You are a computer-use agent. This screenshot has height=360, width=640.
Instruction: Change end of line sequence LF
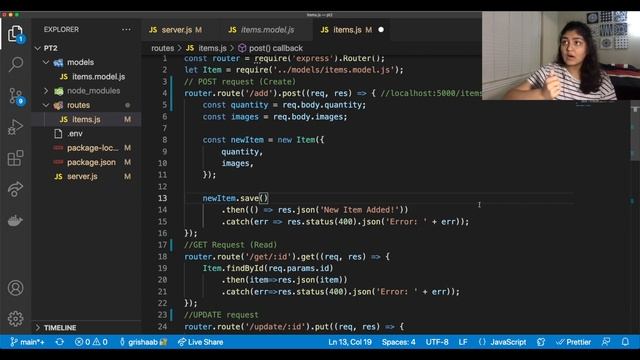[x=463, y=342]
